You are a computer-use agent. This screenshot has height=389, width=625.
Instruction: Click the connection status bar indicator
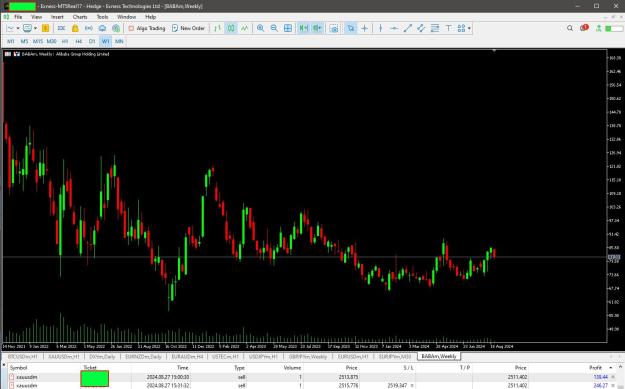coord(614,28)
